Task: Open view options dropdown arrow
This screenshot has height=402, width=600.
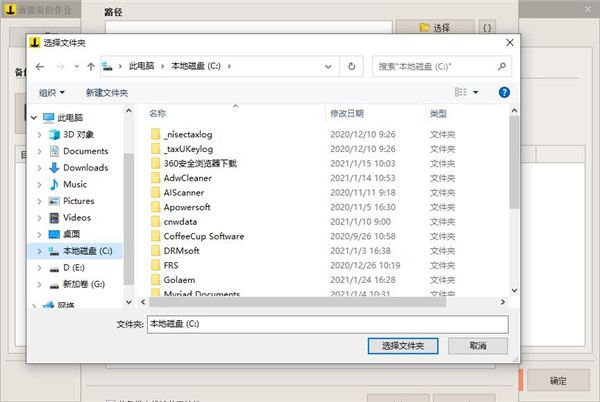Action: [x=476, y=92]
